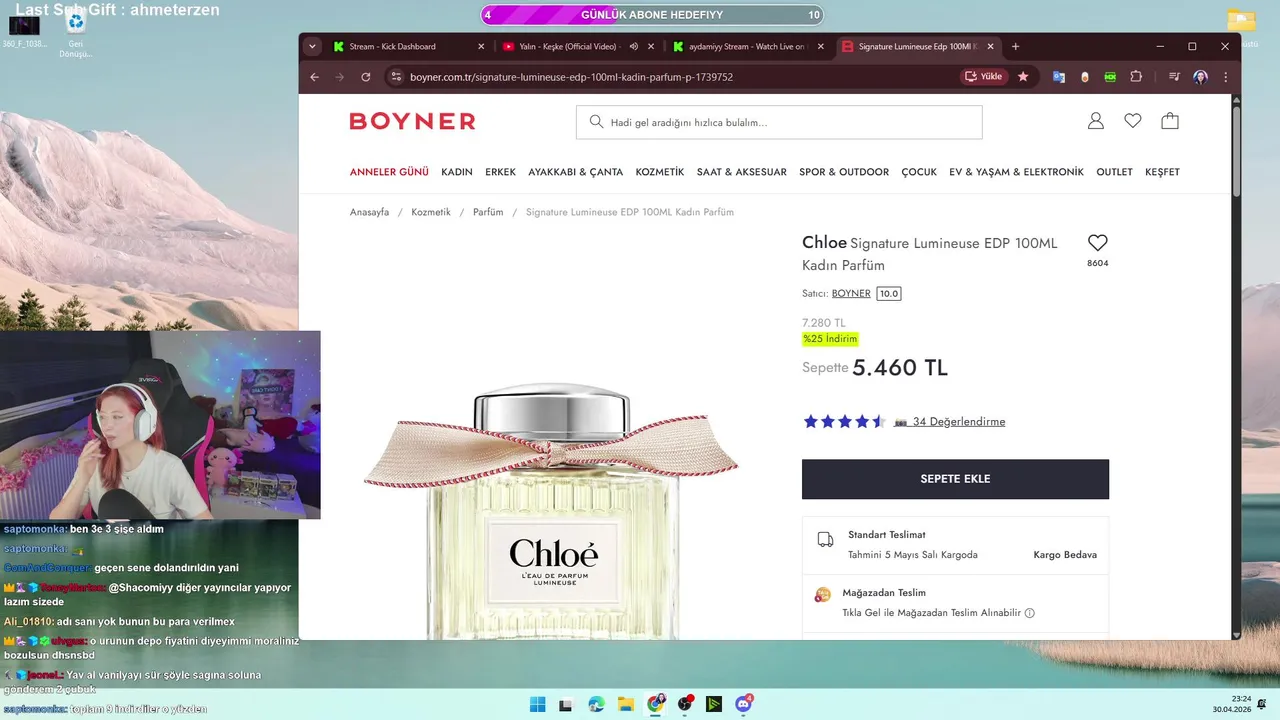Open Microsoft Edge from the taskbar
Image resolution: width=1280 pixels, height=720 pixels.
(x=596, y=704)
